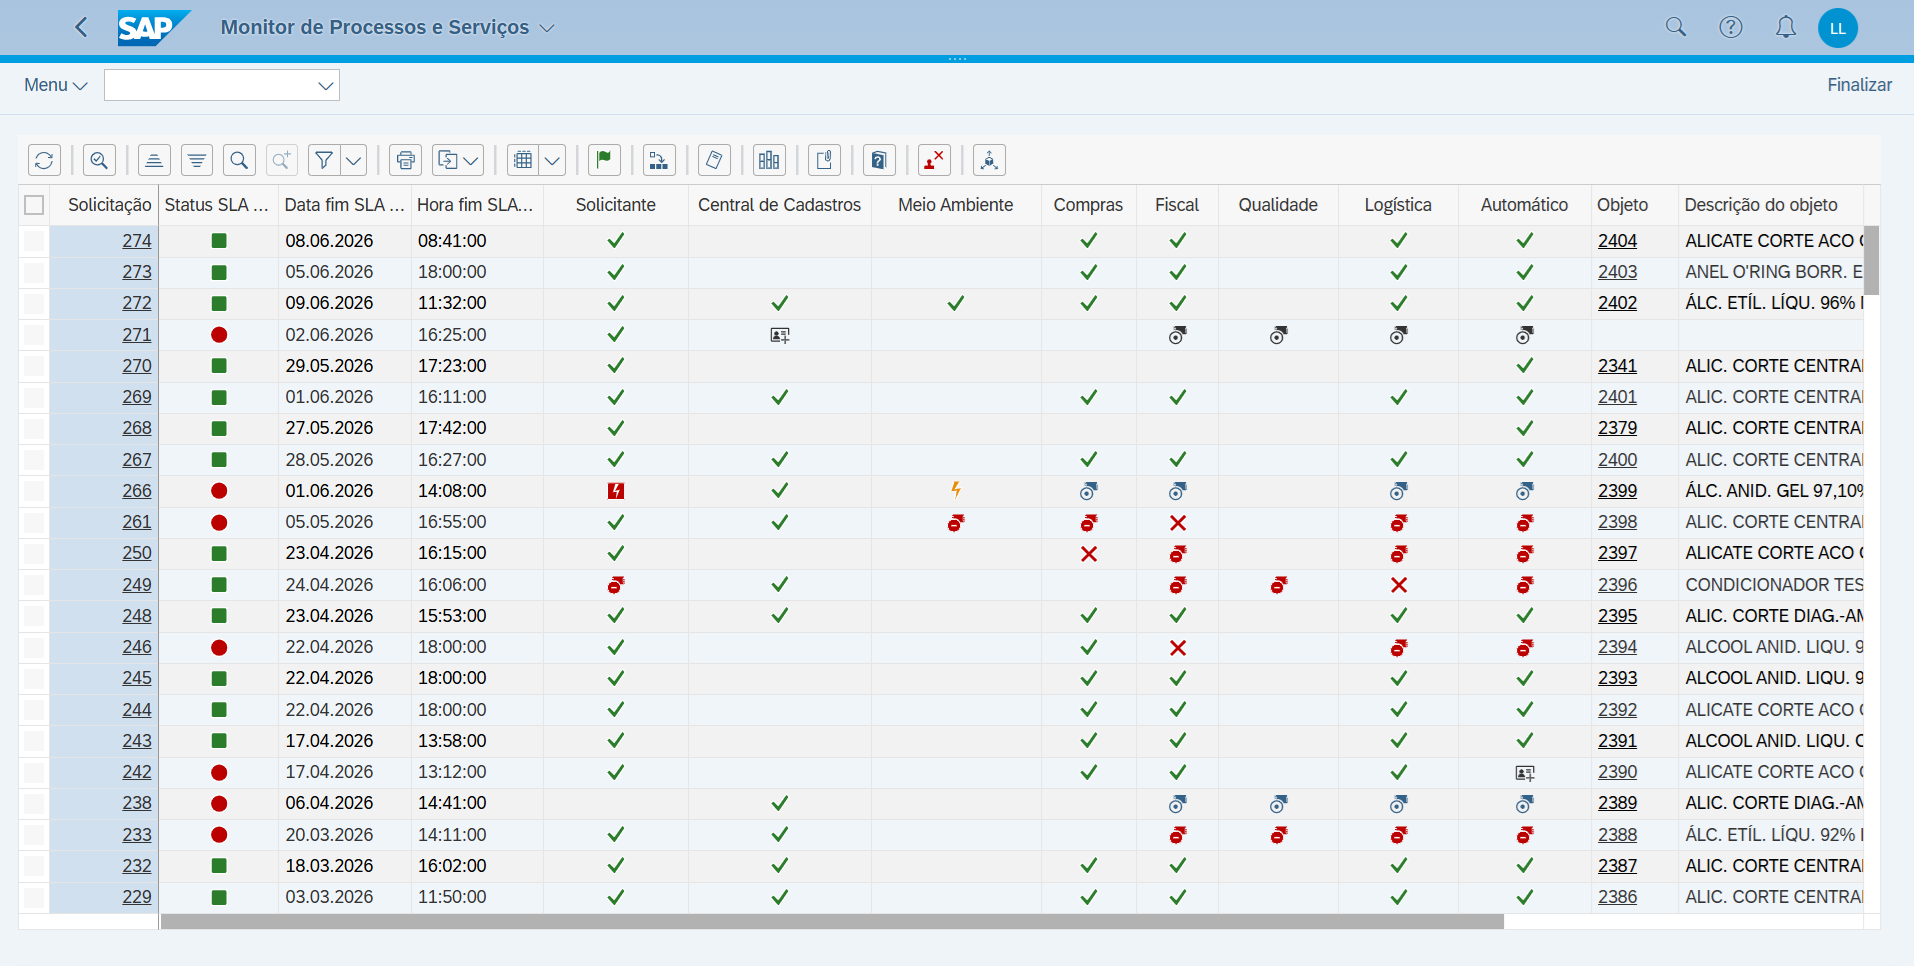Click the Solicitação column header
Screen dimensions: 1914x966
click(105, 205)
